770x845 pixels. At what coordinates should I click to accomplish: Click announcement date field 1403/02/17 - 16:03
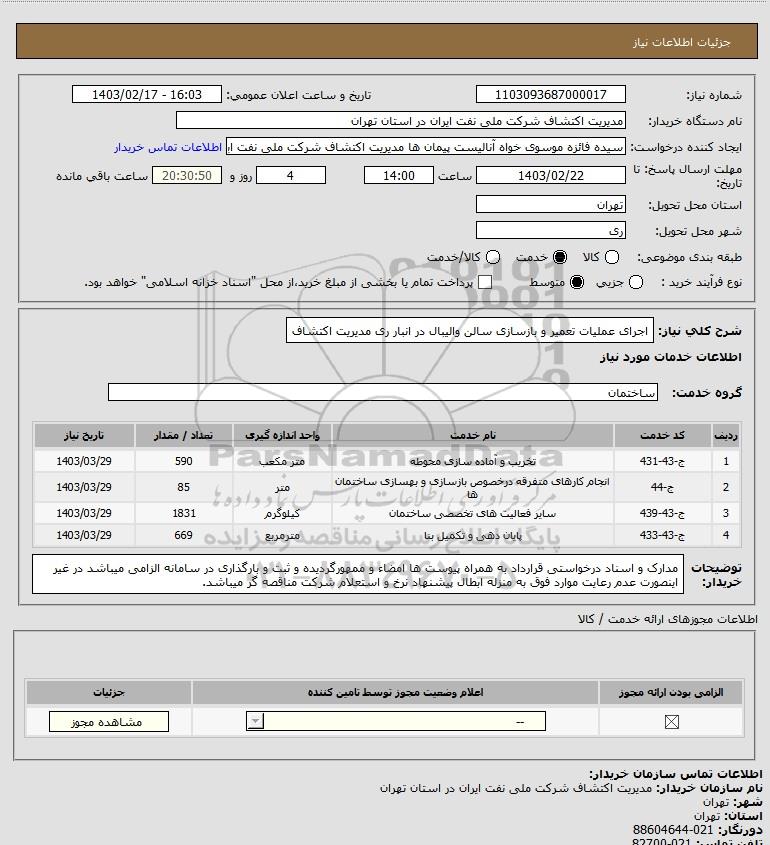pos(147,94)
